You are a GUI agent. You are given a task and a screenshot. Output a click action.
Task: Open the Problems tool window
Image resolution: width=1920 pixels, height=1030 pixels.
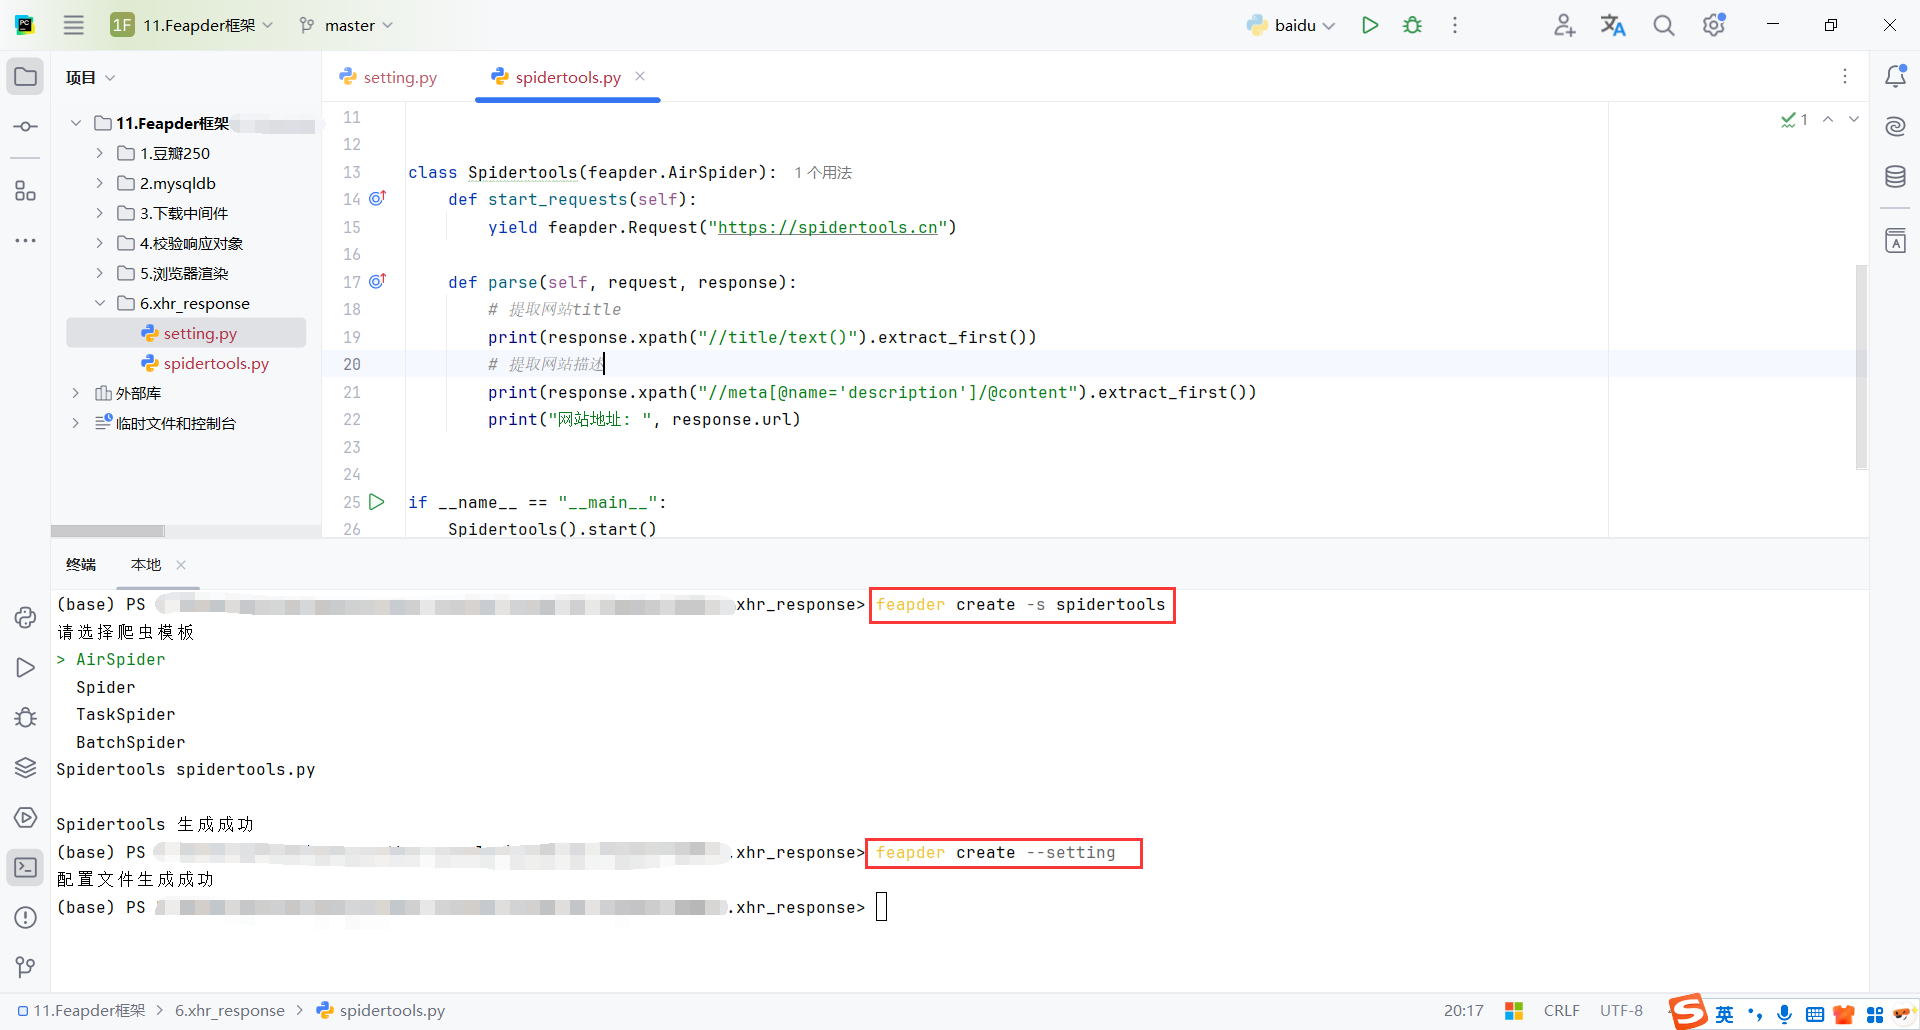click(25, 917)
